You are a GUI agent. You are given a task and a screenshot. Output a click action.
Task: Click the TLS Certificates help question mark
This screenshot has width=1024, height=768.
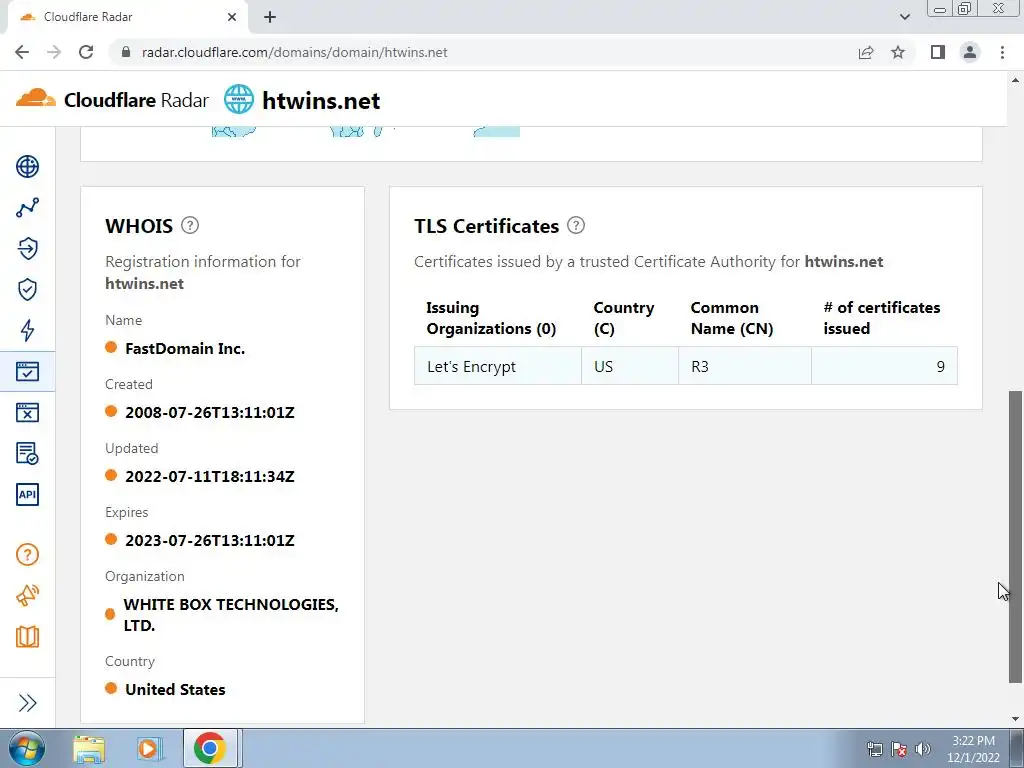tap(575, 225)
